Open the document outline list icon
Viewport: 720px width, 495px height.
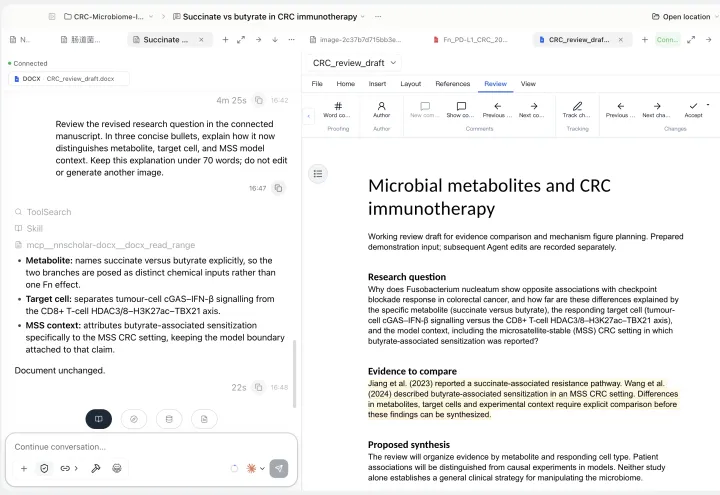tap(318, 174)
